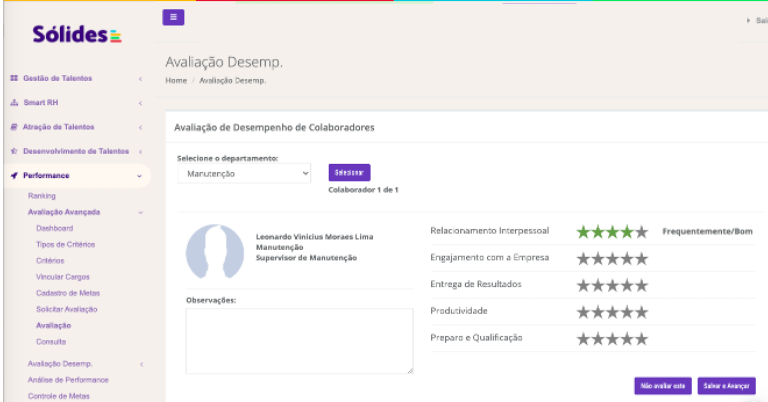The height and width of the screenshot is (402, 768).
Task: Select Avaliação in the sidebar submenu
Action: [53, 325]
